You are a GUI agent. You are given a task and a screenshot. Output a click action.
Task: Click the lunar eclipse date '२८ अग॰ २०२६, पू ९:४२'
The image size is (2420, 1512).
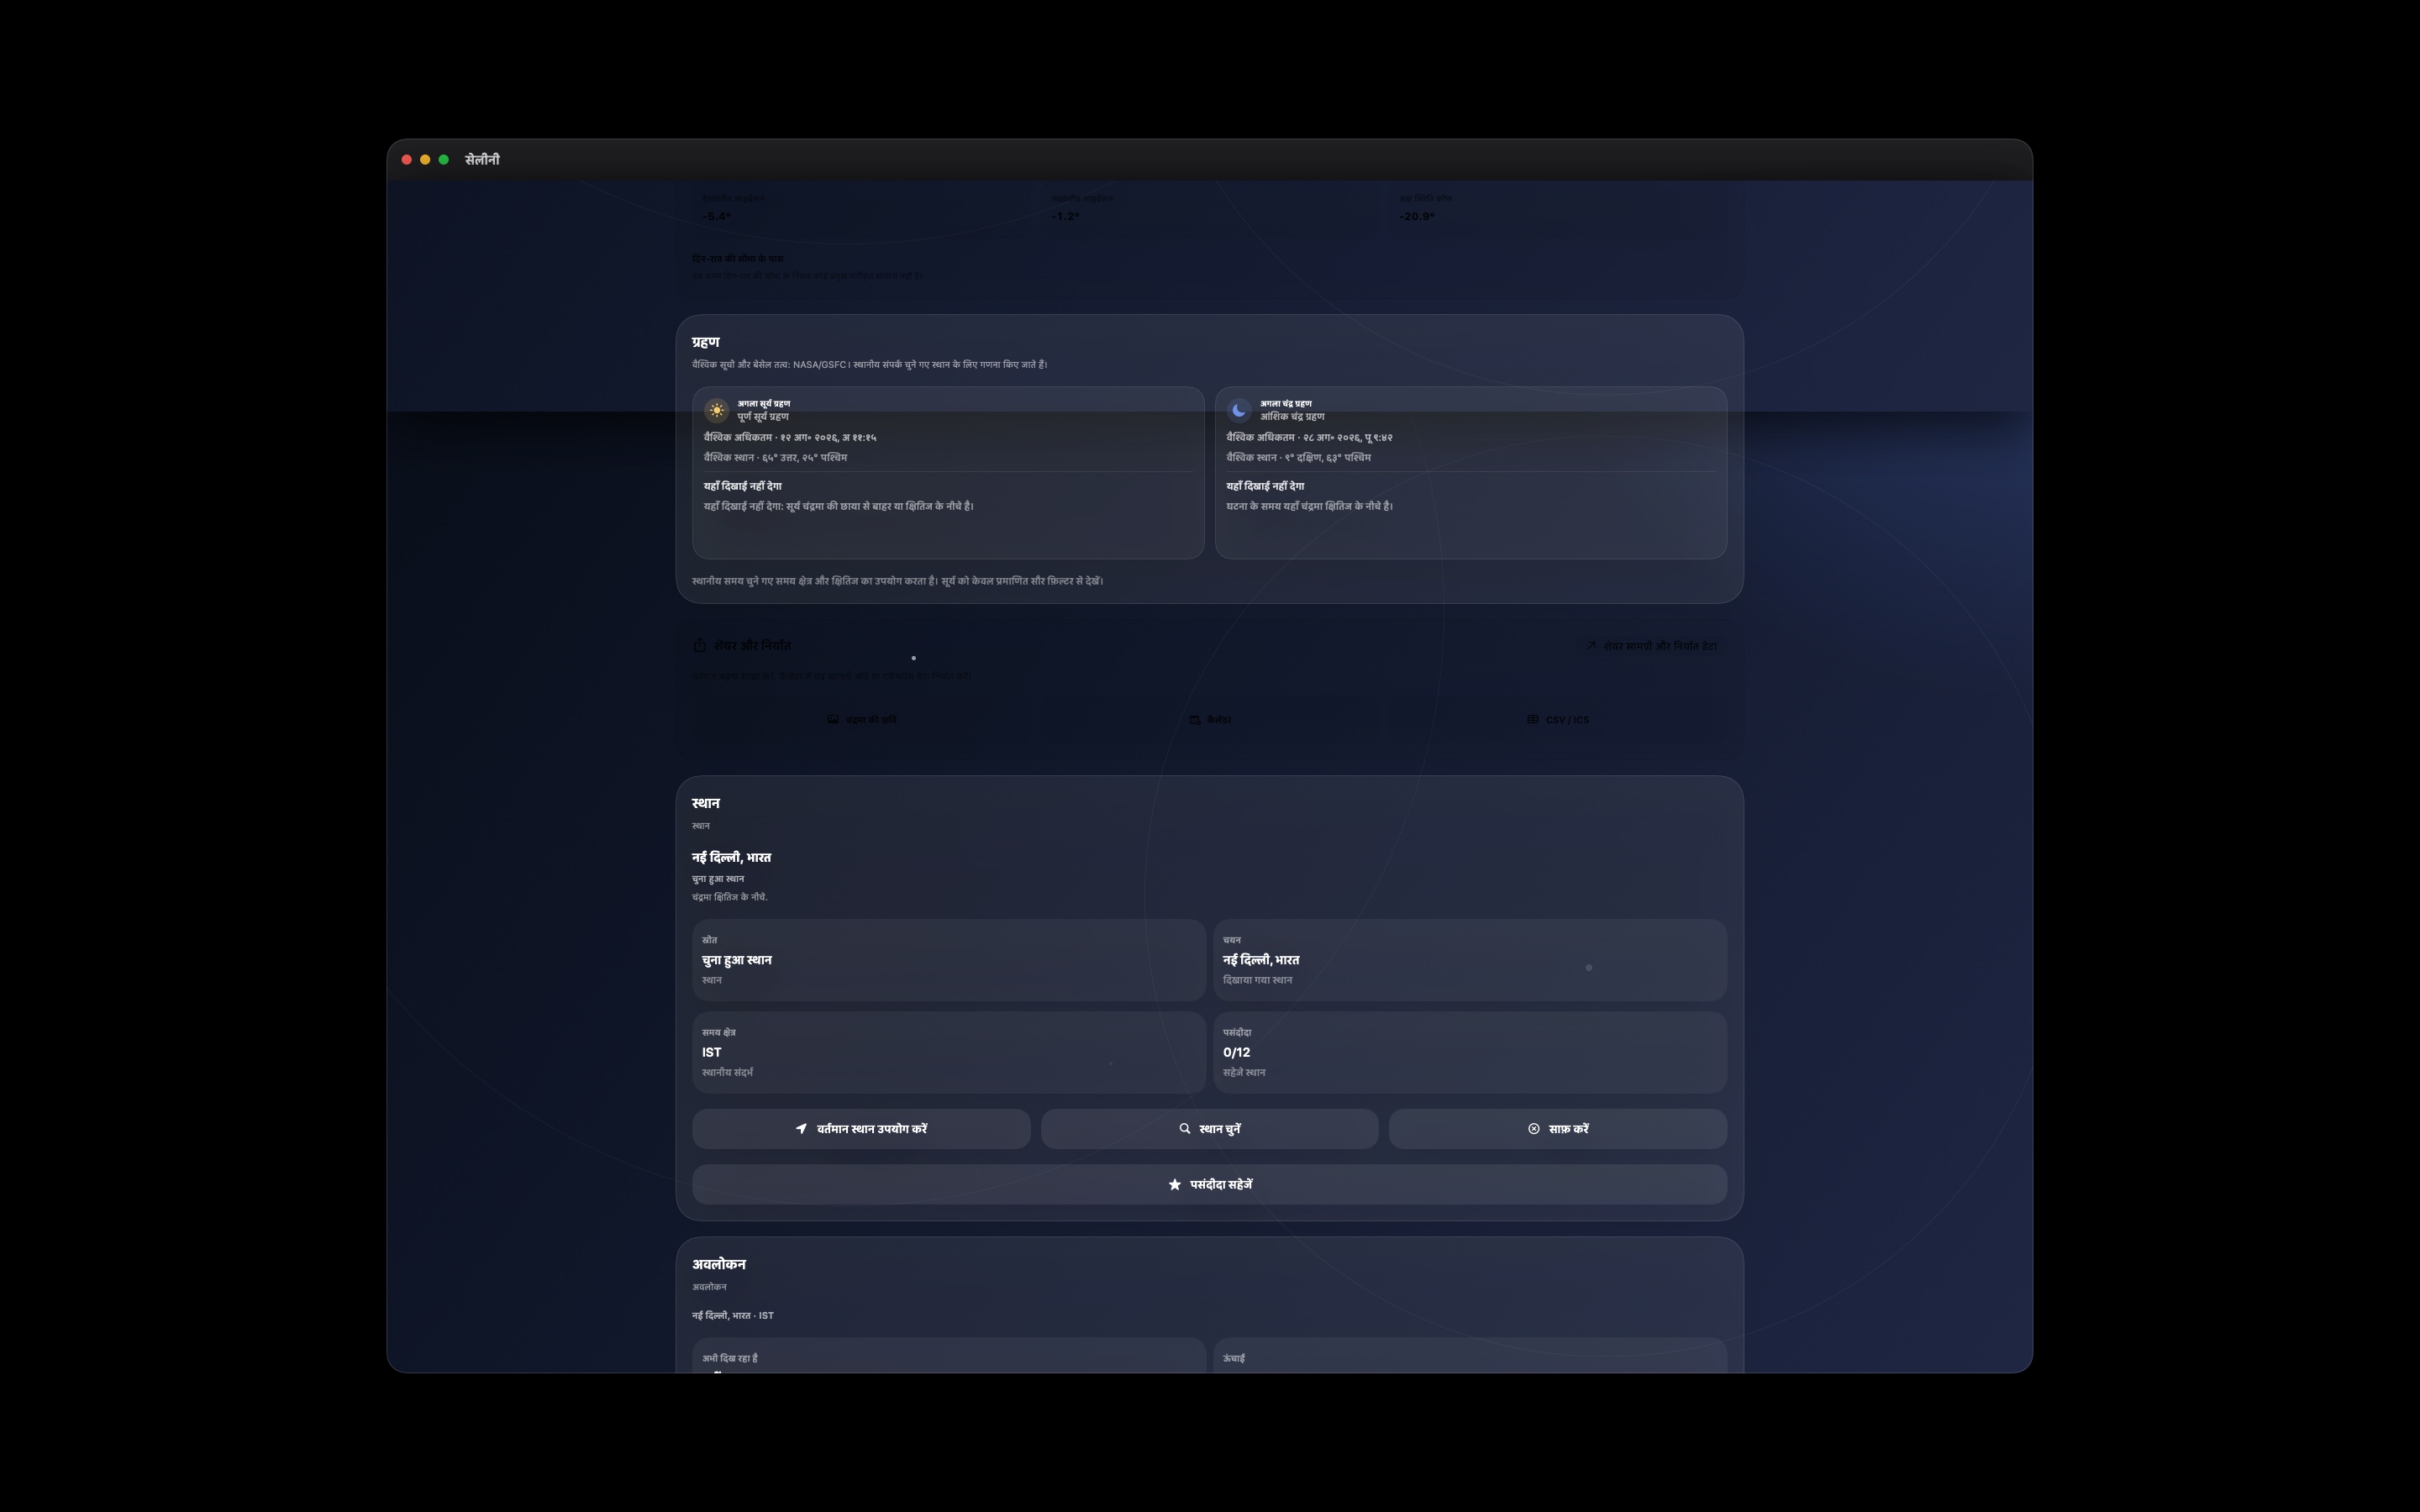[x=1347, y=438]
